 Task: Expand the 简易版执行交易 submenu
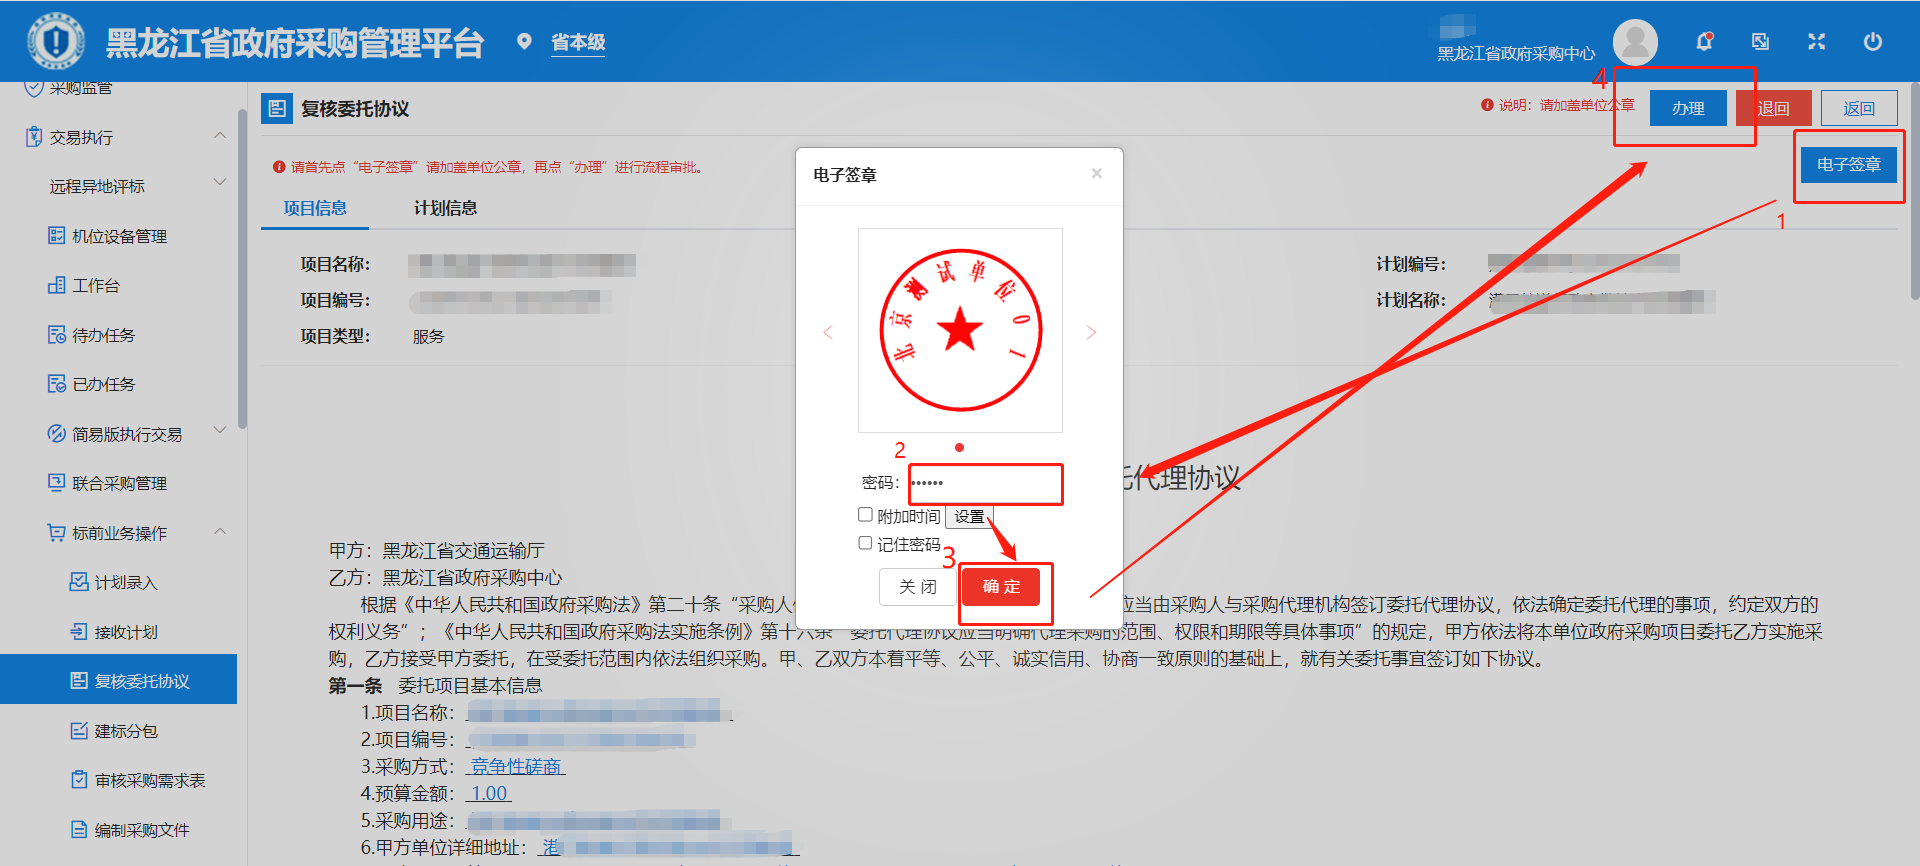(220, 430)
